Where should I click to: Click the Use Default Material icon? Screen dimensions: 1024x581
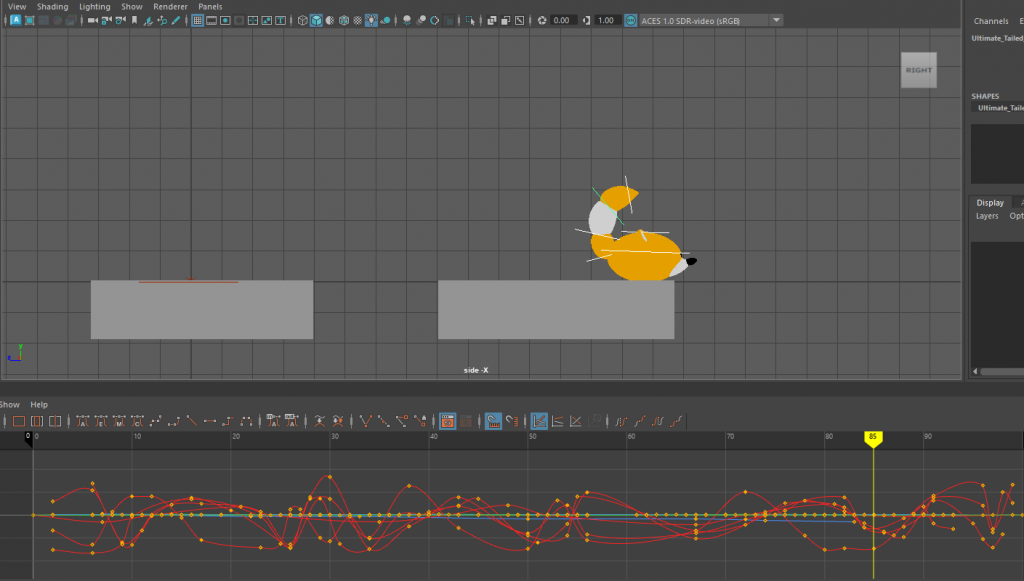click(330, 20)
